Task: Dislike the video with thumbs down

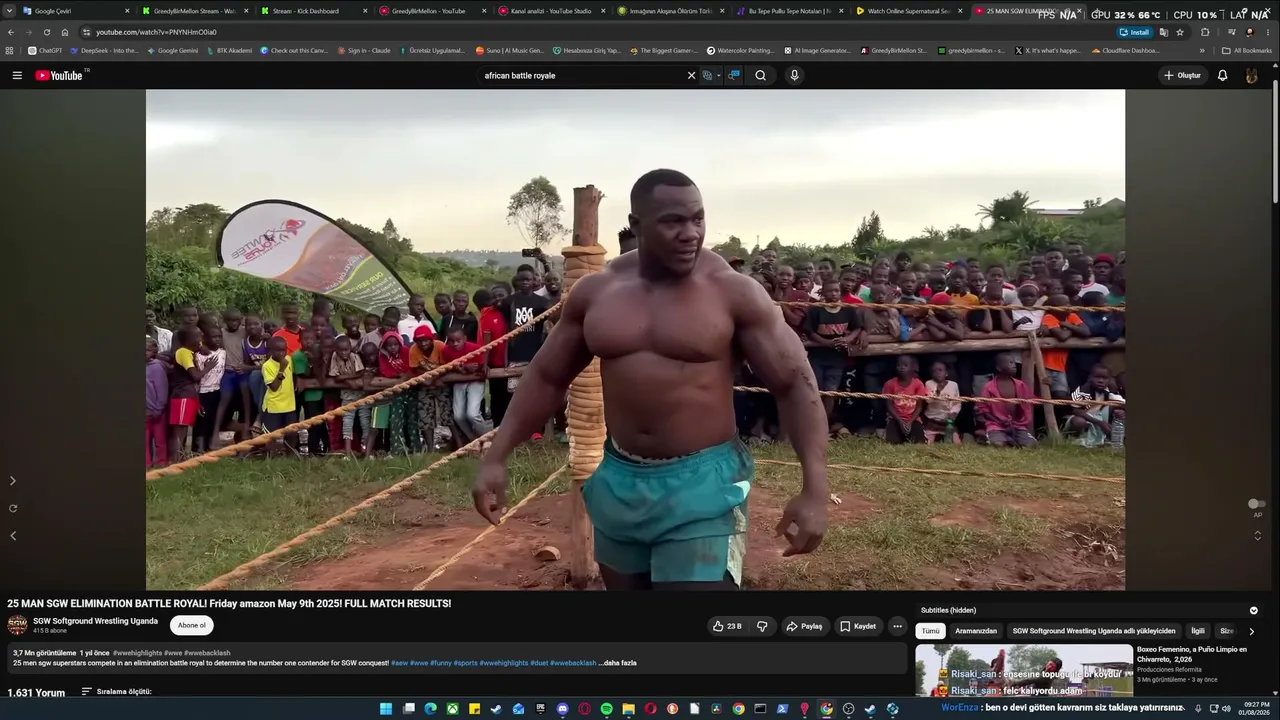Action: coord(762,626)
